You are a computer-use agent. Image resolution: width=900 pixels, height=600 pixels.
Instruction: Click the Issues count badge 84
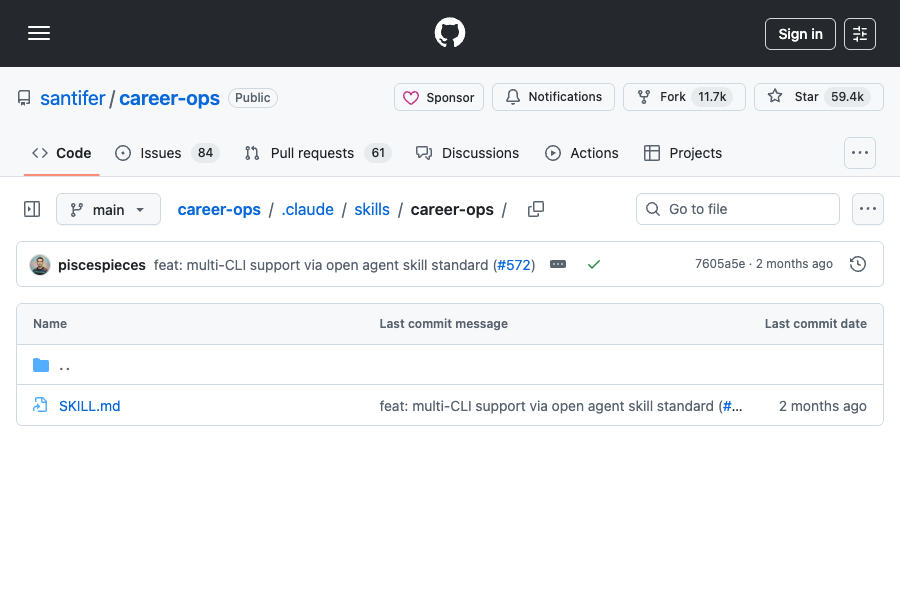pos(205,153)
